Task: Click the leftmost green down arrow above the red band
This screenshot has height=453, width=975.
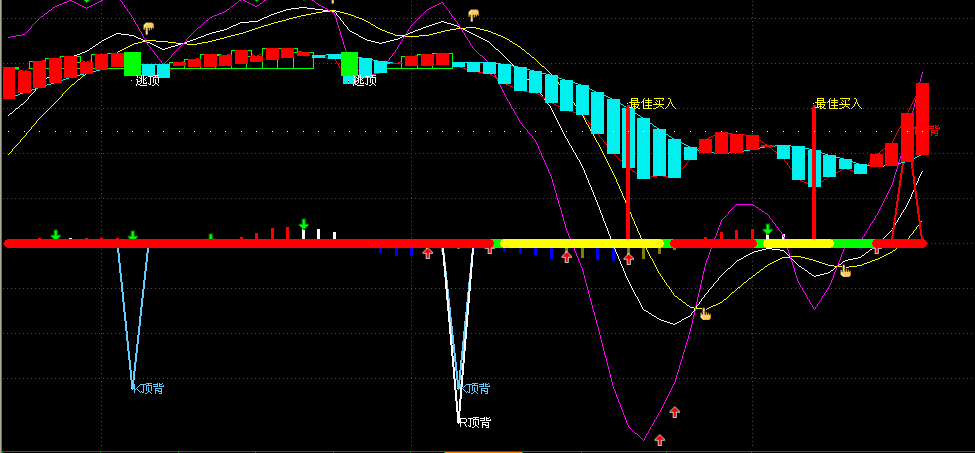Action: point(55,234)
